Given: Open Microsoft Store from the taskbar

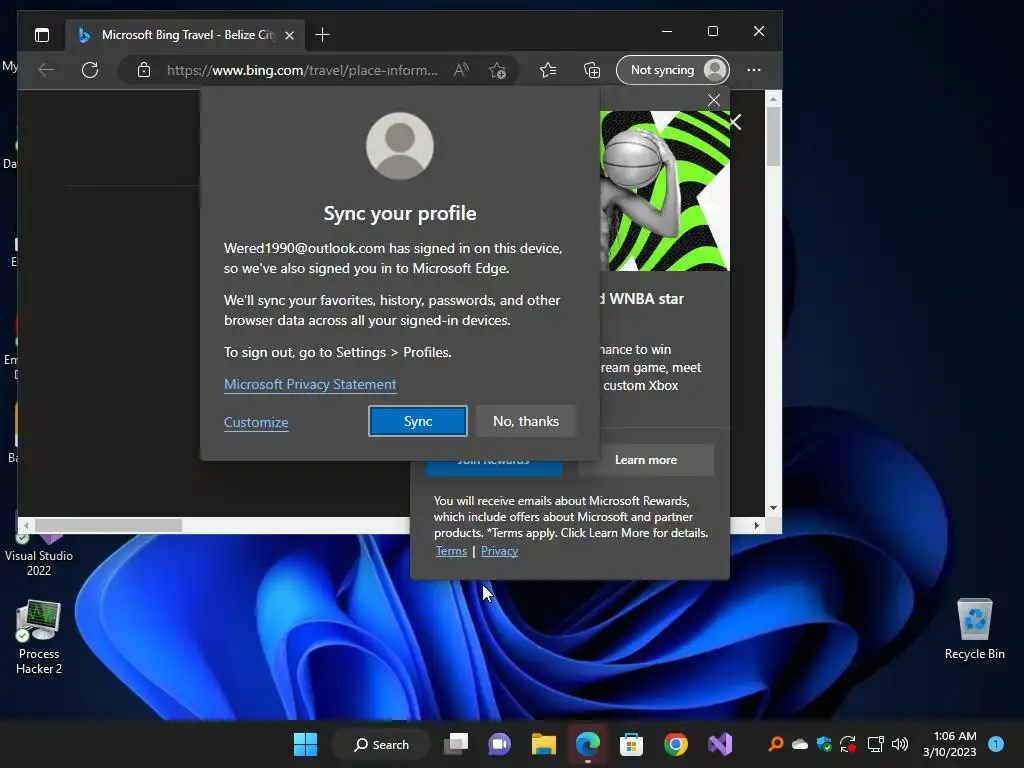Looking at the screenshot, I should click(x=632, y=744).
